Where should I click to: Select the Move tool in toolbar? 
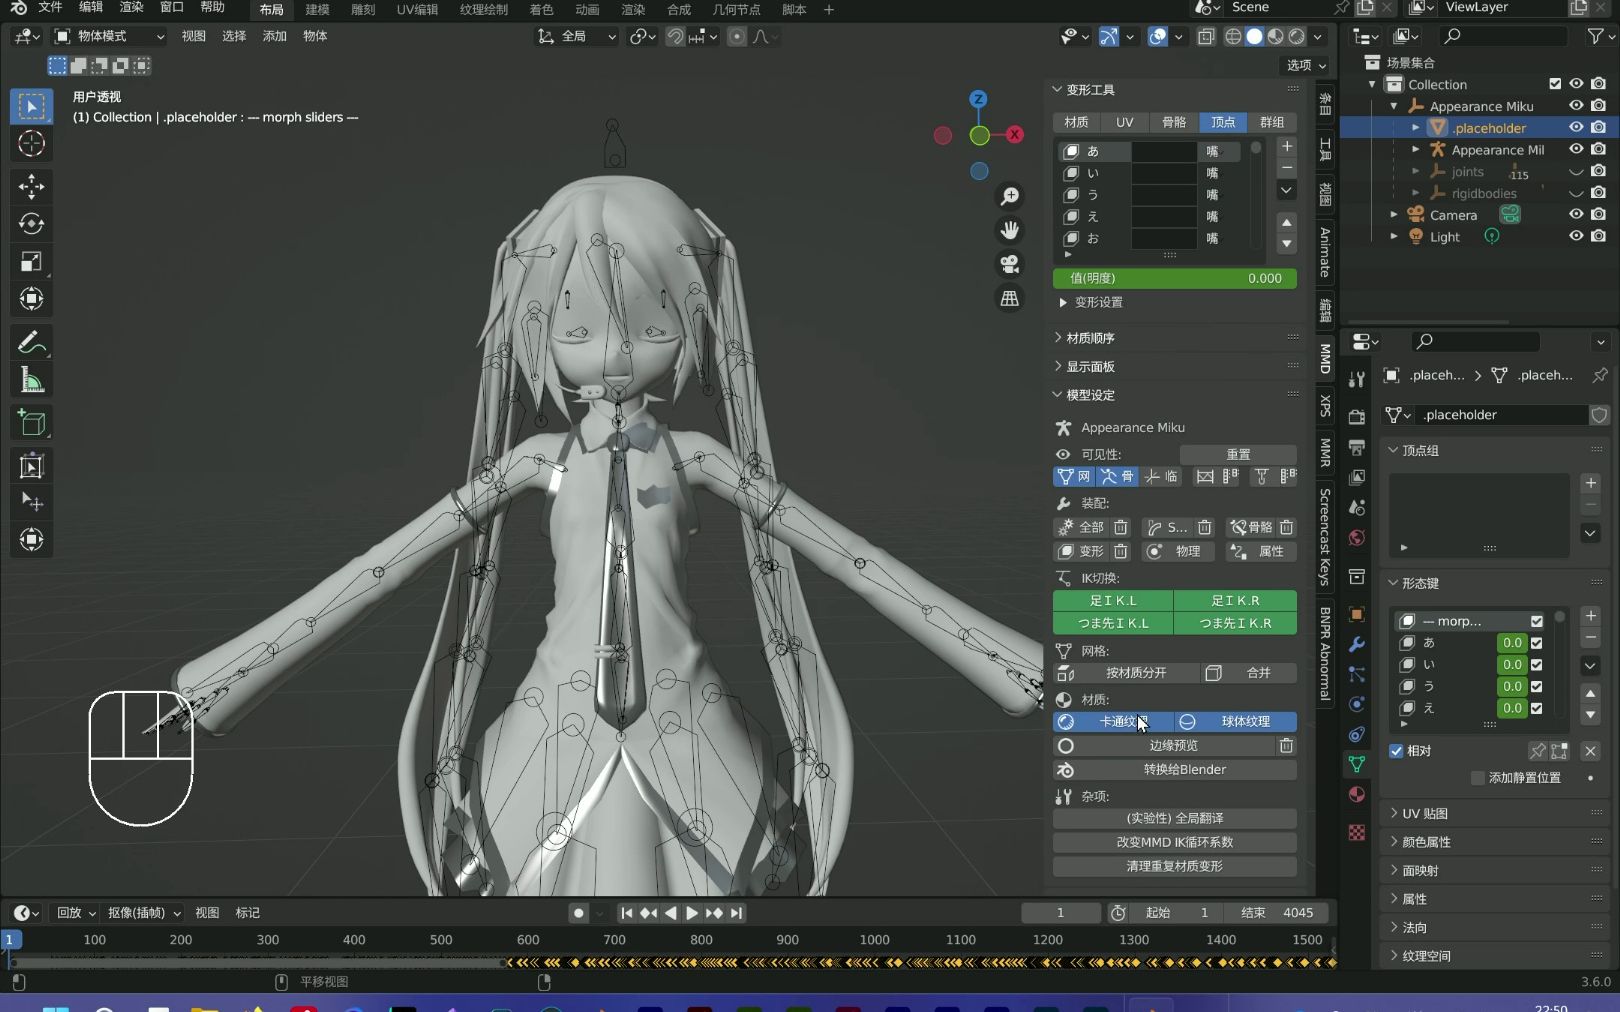[x=31, y=186]
